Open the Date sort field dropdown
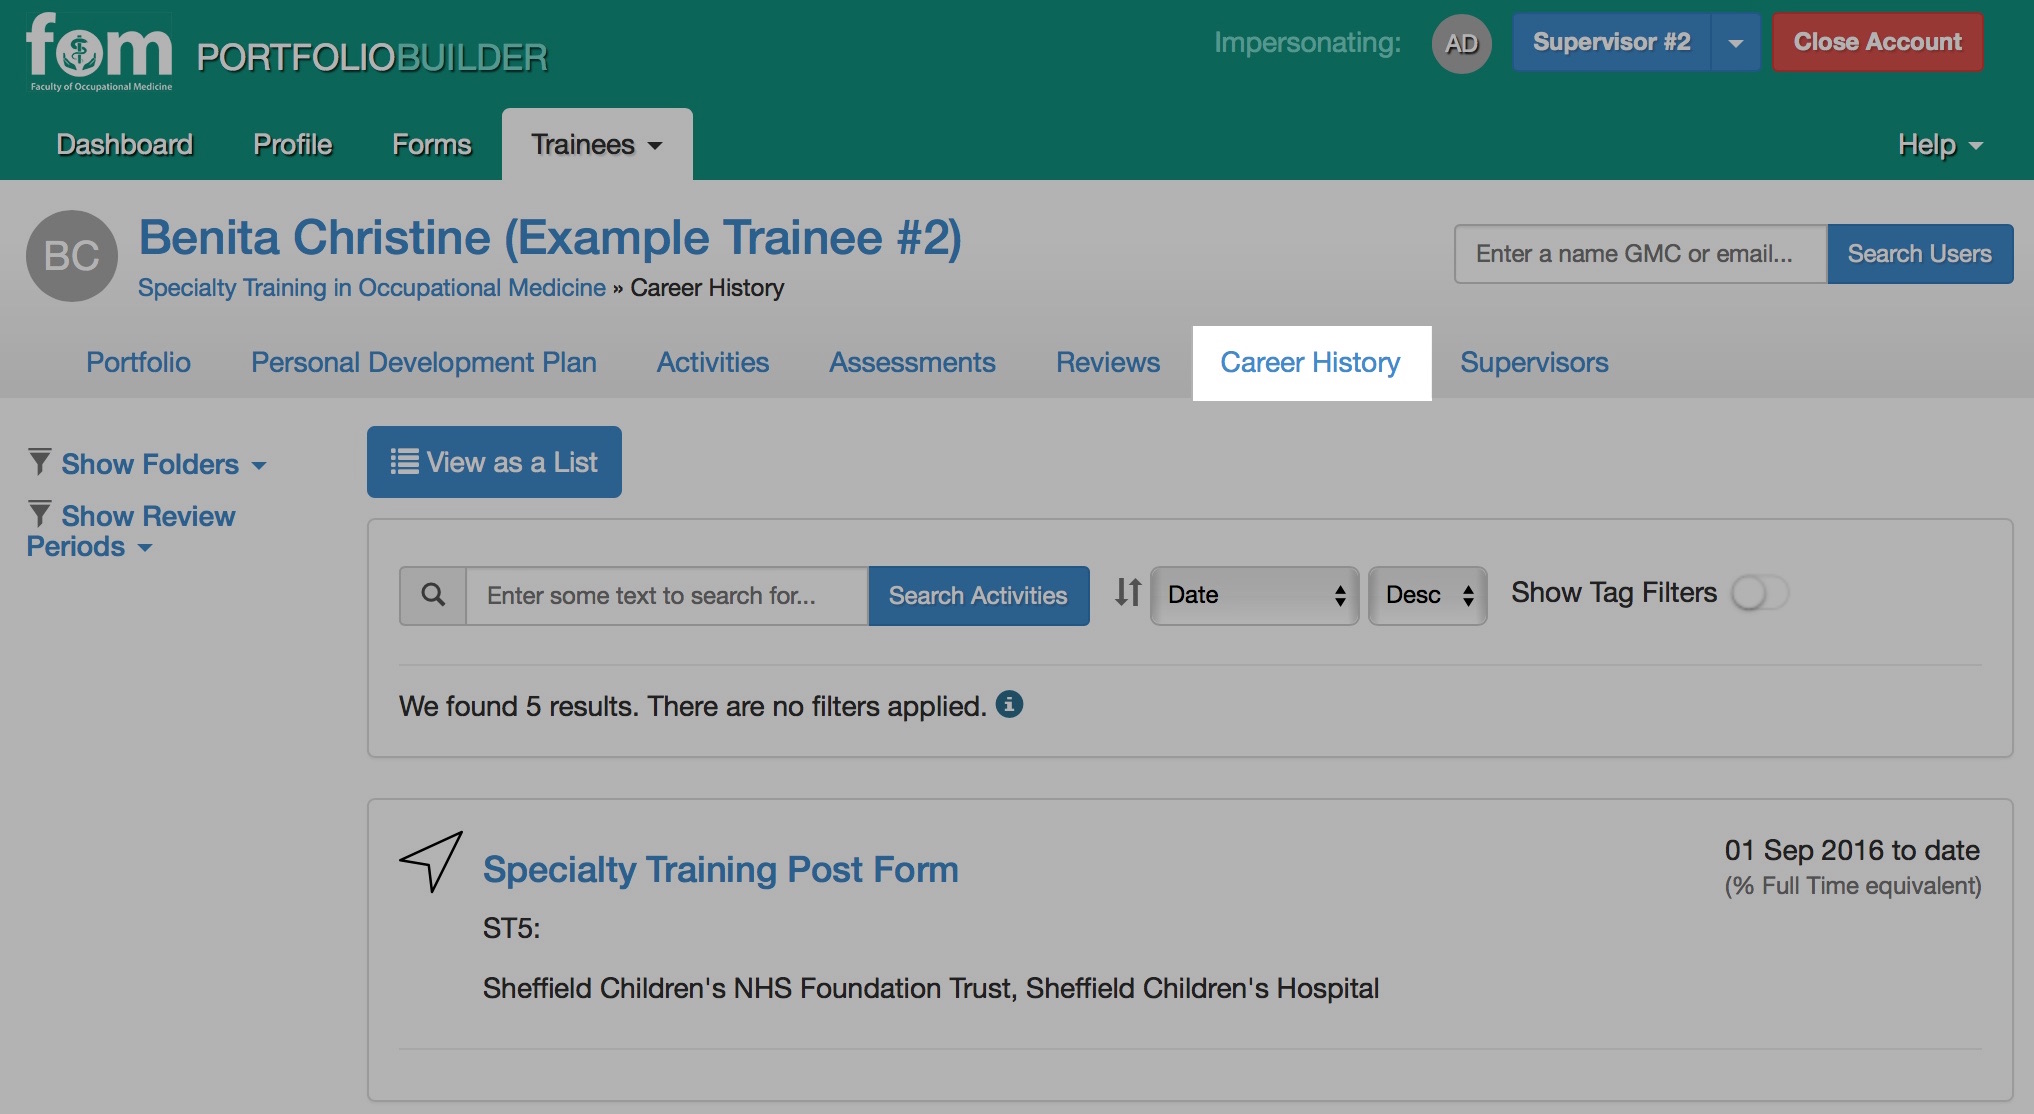The width and height of the screenshot is (2034, 1114). [1255, 595]
